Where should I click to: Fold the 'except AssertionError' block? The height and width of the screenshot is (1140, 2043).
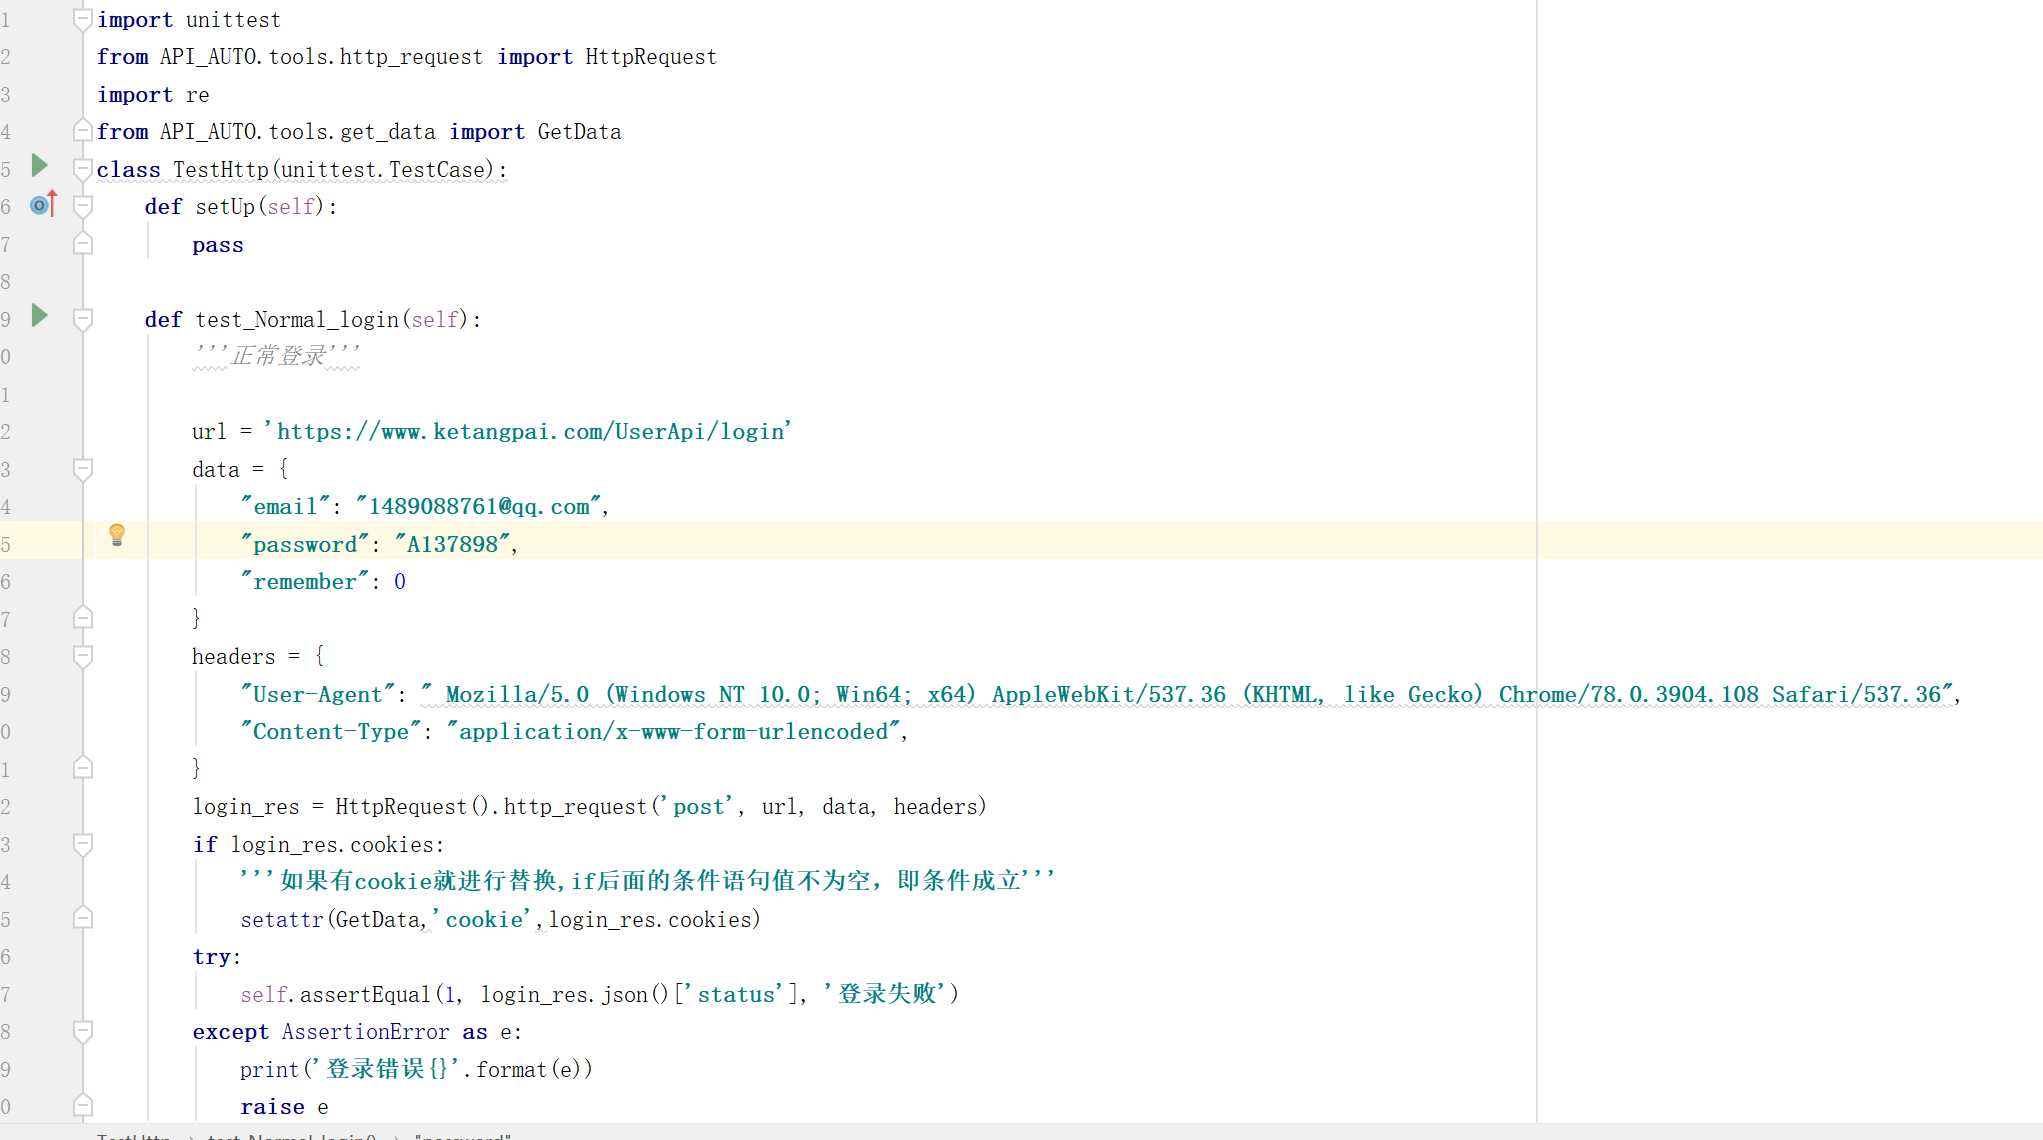(x=83, y=1031)
